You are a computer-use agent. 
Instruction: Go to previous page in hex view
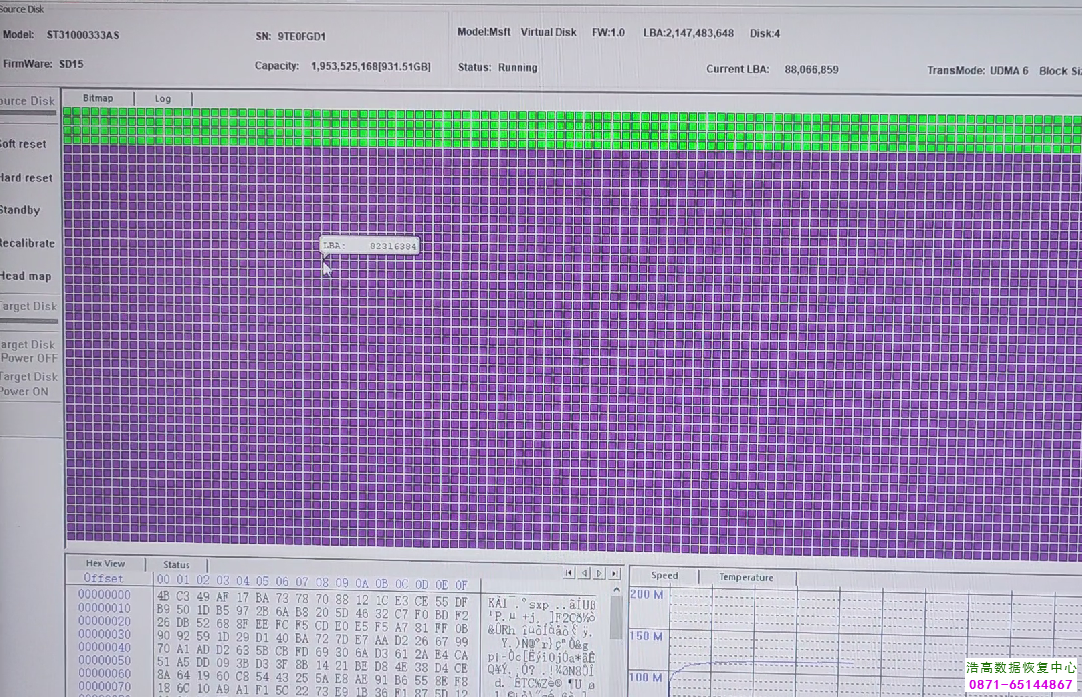click(585, 573)
